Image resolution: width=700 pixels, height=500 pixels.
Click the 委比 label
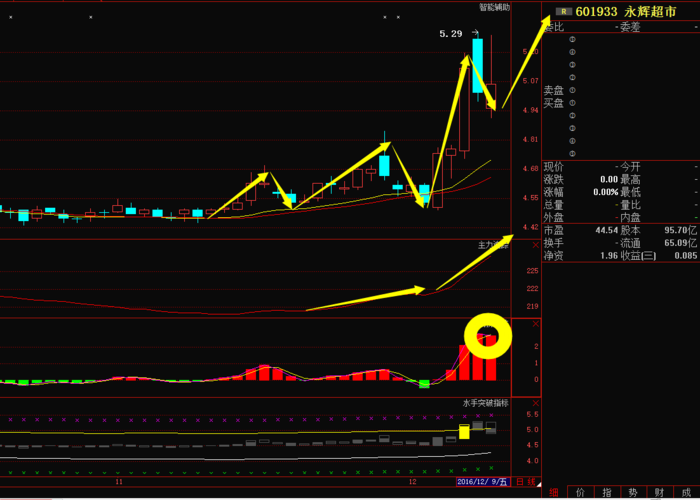point(554,27)
